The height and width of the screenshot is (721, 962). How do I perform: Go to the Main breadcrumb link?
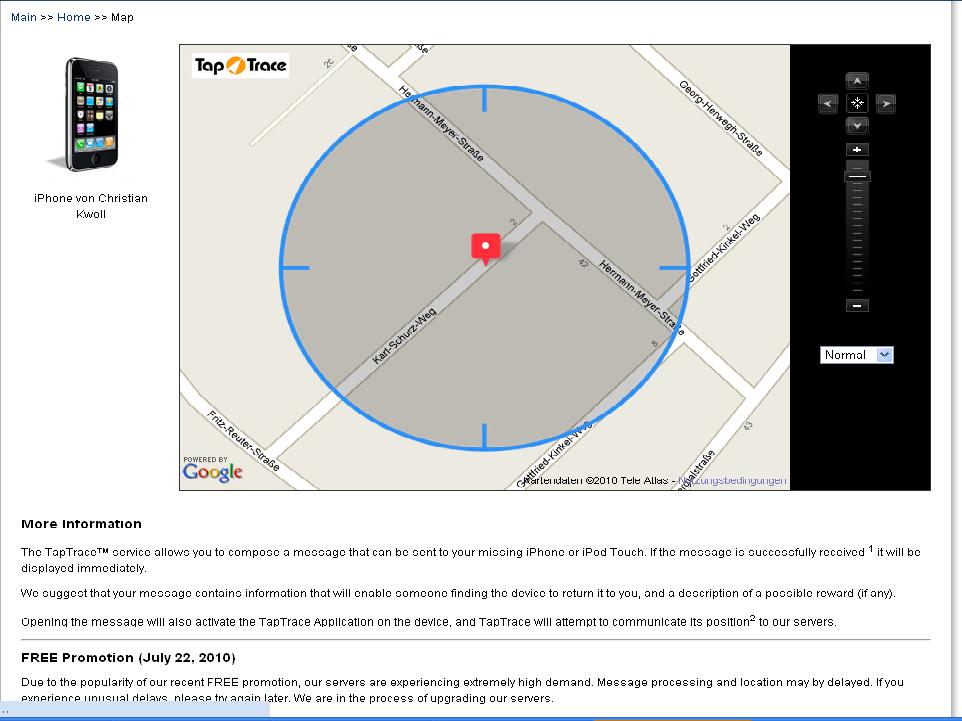pos(24,17)
